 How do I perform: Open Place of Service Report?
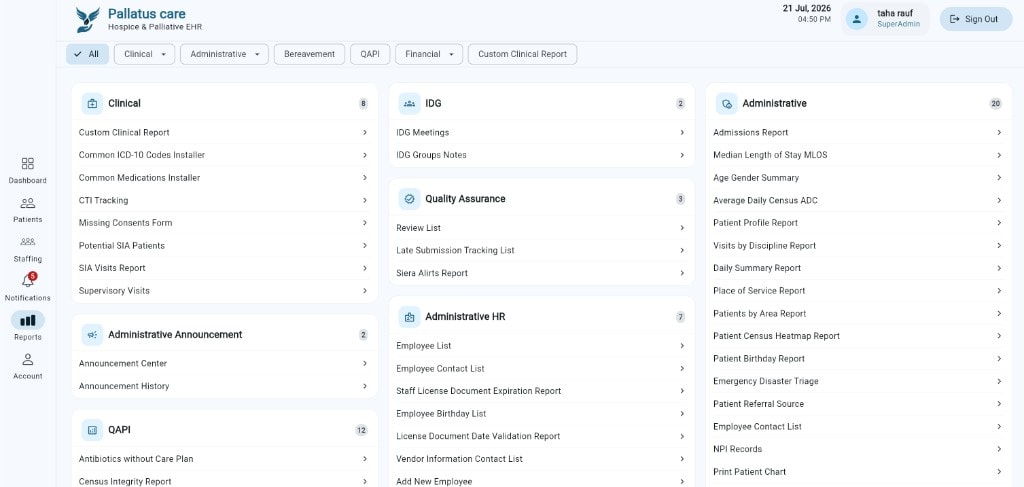click(859, 291)
